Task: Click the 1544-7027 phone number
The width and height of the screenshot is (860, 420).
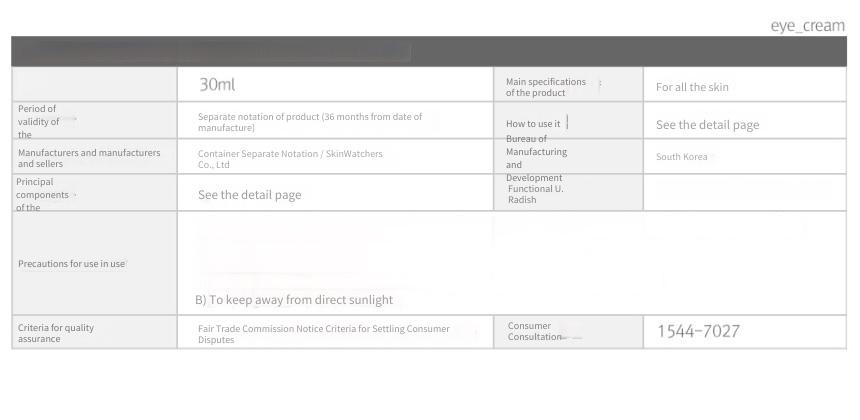Action: [x=698, y=331]
